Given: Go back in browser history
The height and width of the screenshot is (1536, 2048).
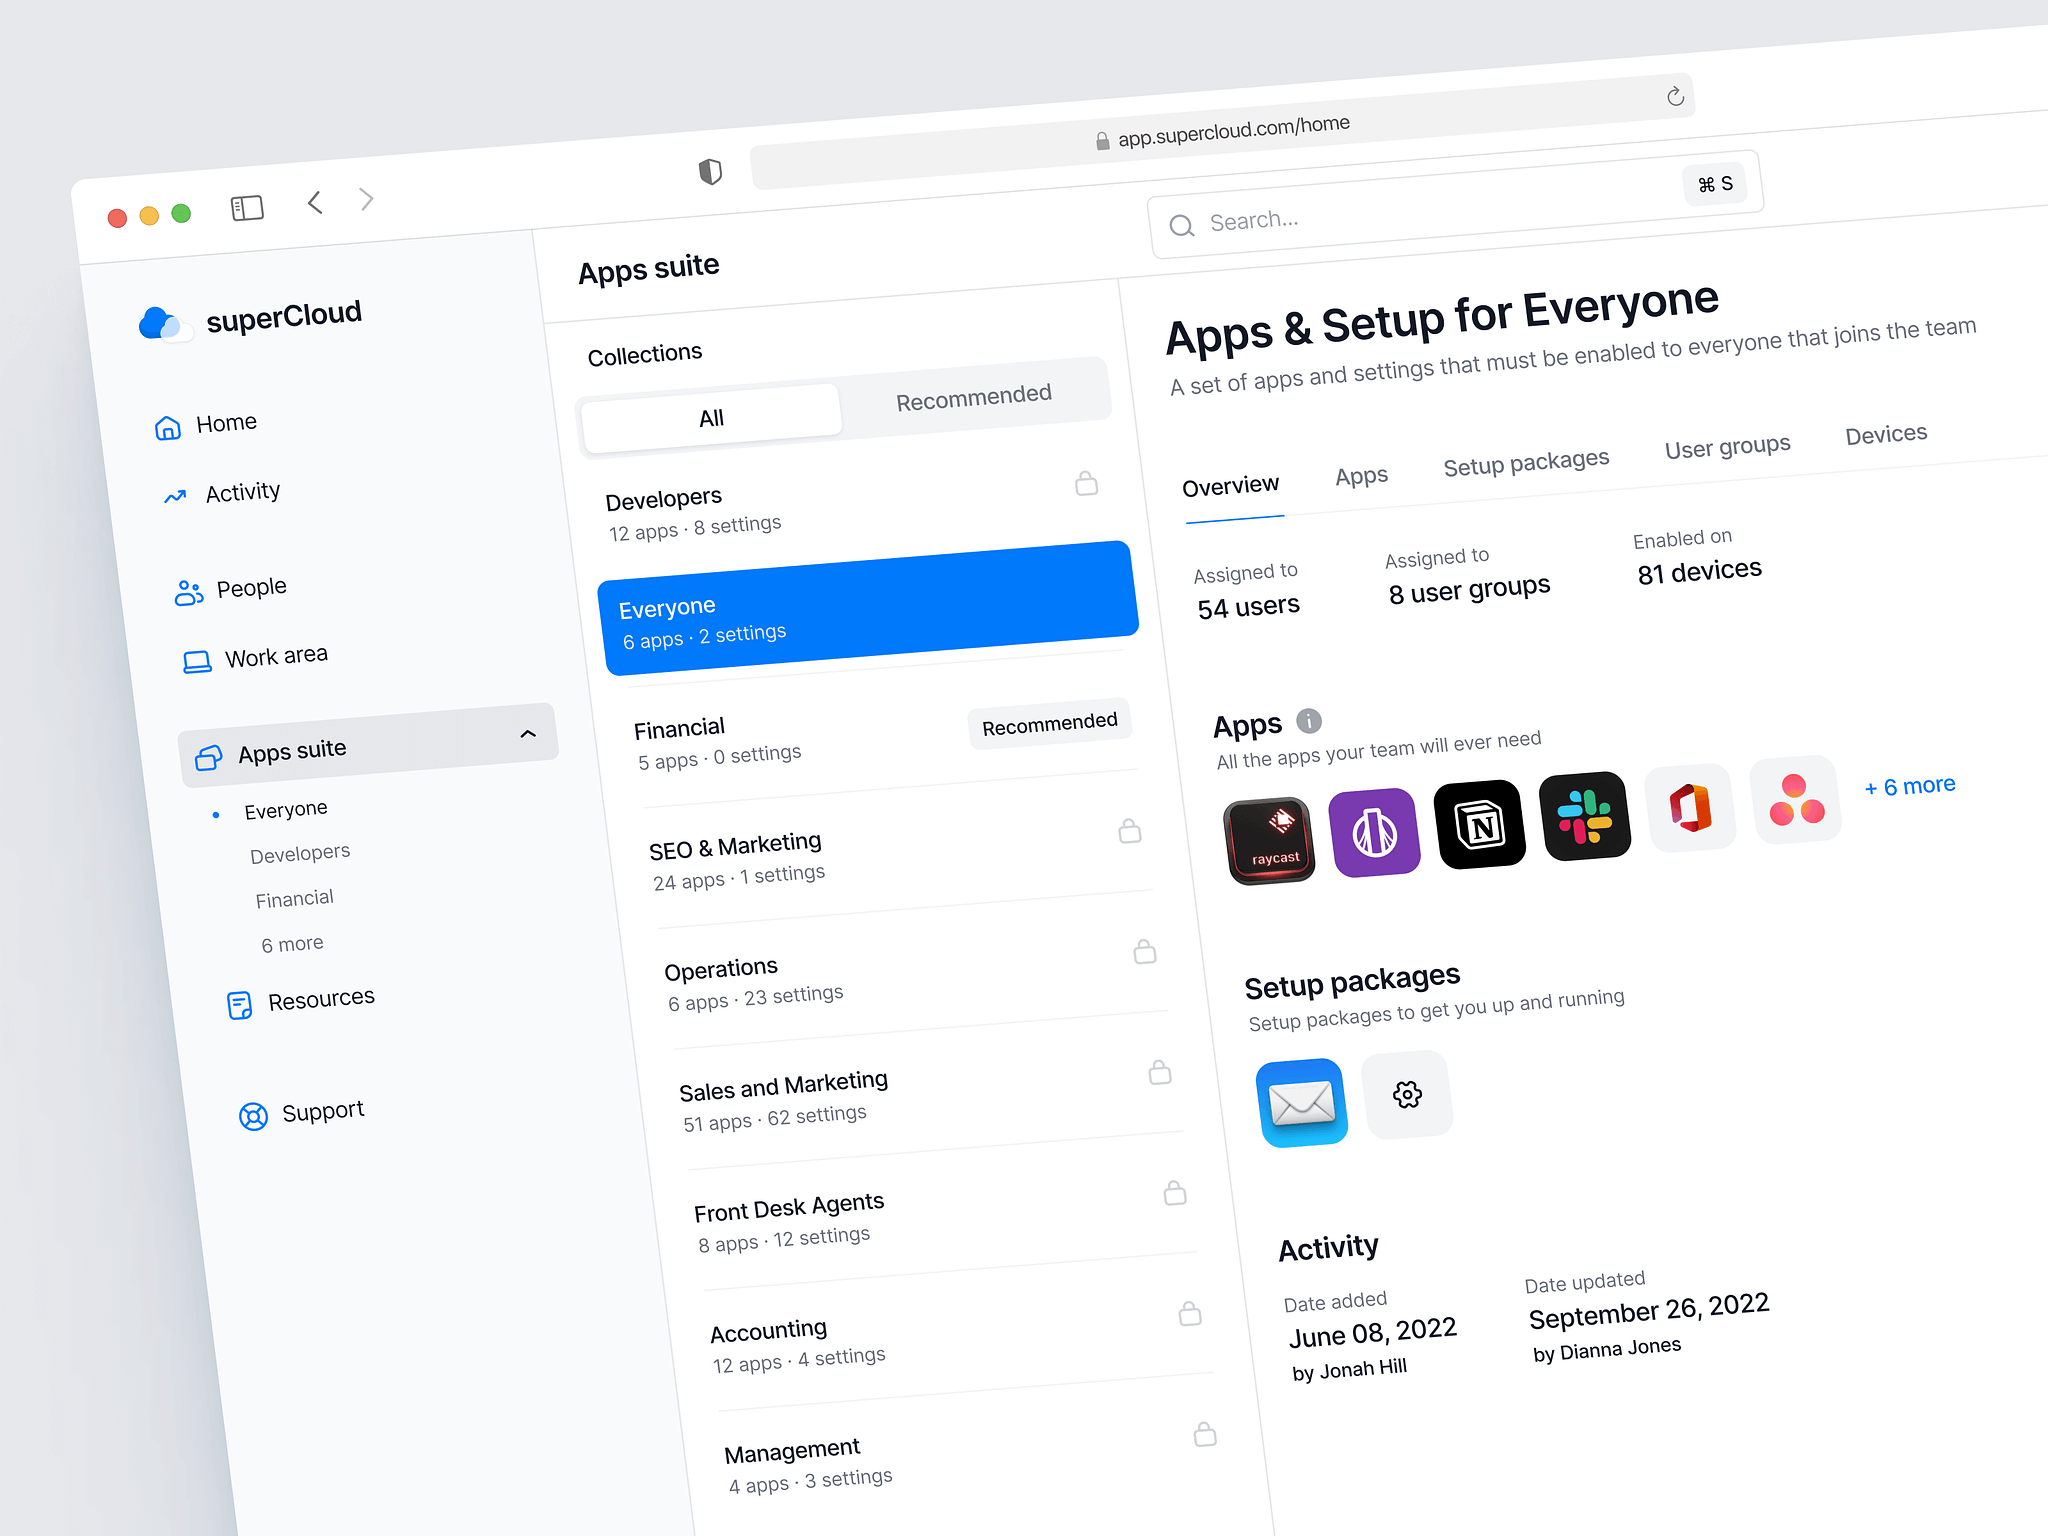Looking at the screenshot, I should click(315, 203).
